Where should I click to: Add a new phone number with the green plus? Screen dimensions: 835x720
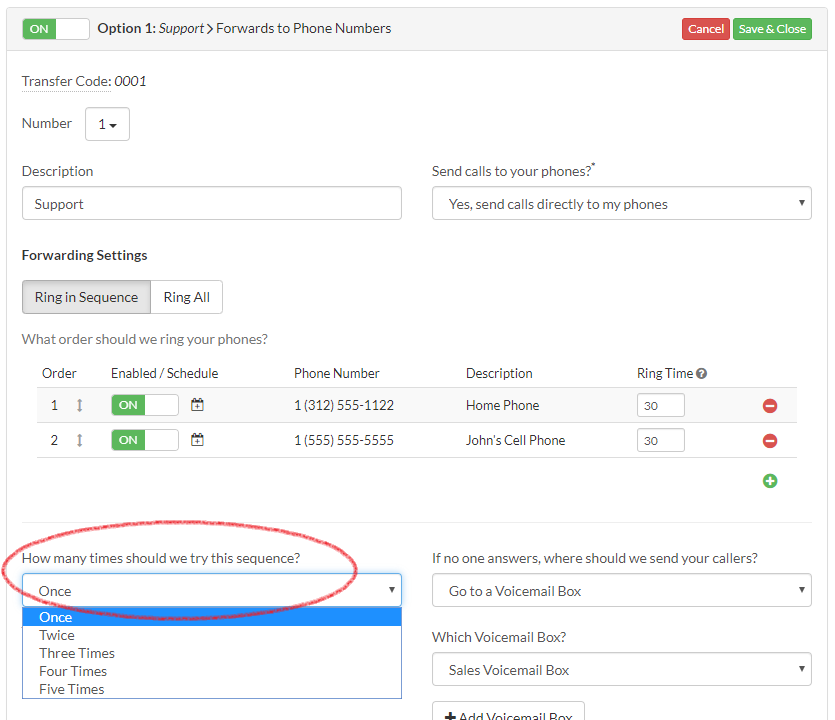[x=769, y=481]
